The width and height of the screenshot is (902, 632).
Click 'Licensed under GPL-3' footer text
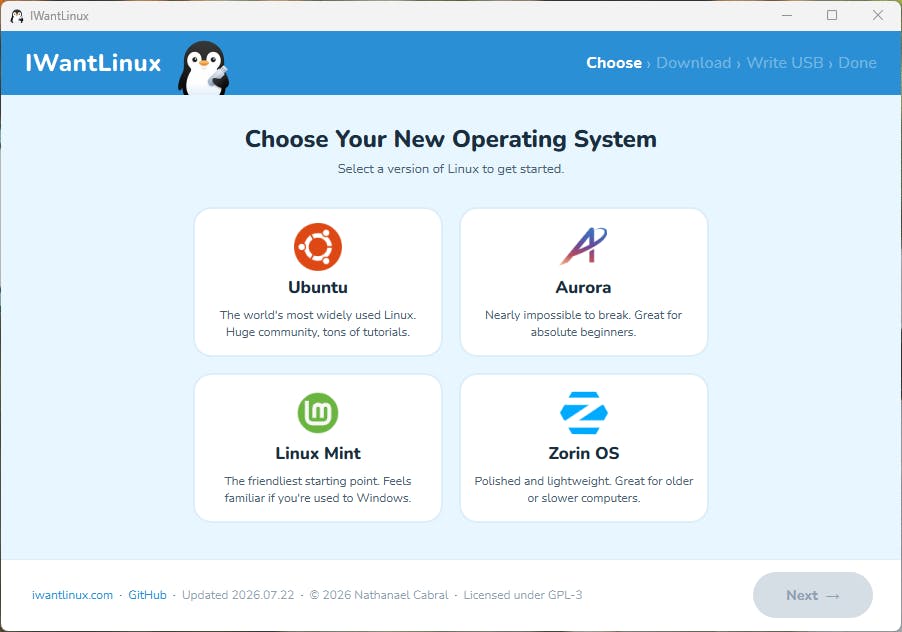[x=523, y=595]
